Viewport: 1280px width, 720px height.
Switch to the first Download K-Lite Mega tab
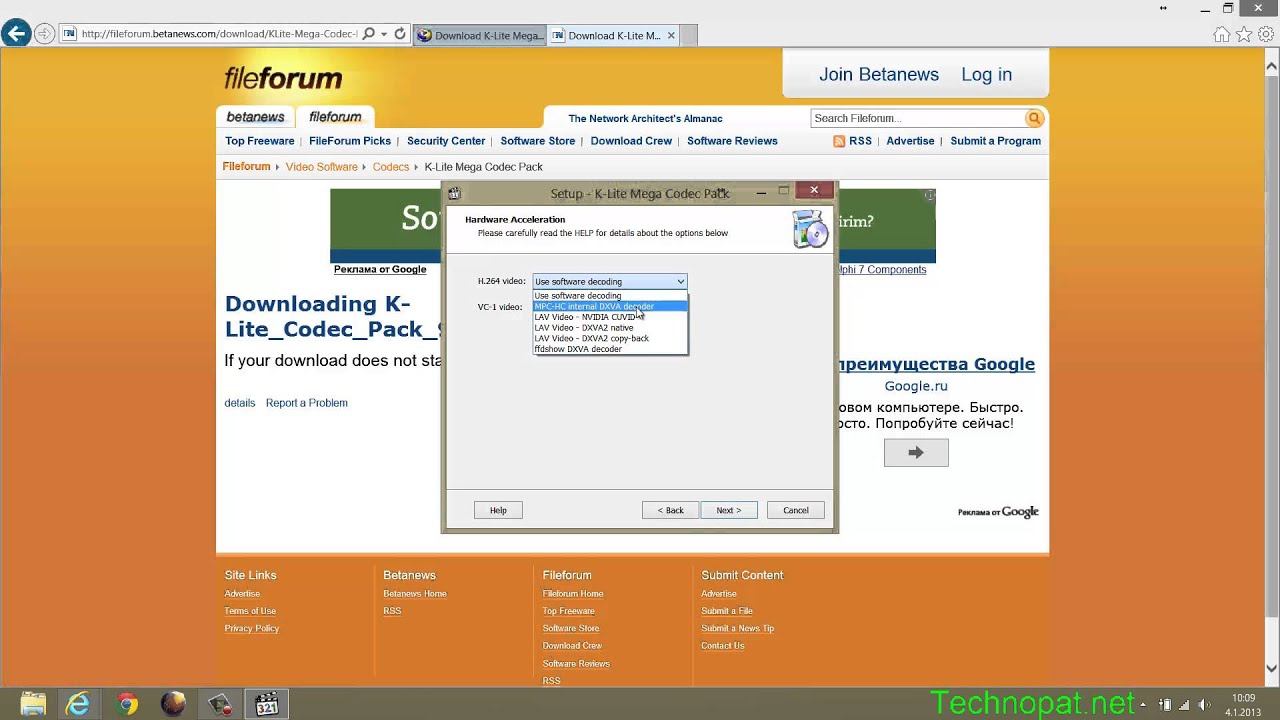[x=479, y=35]
